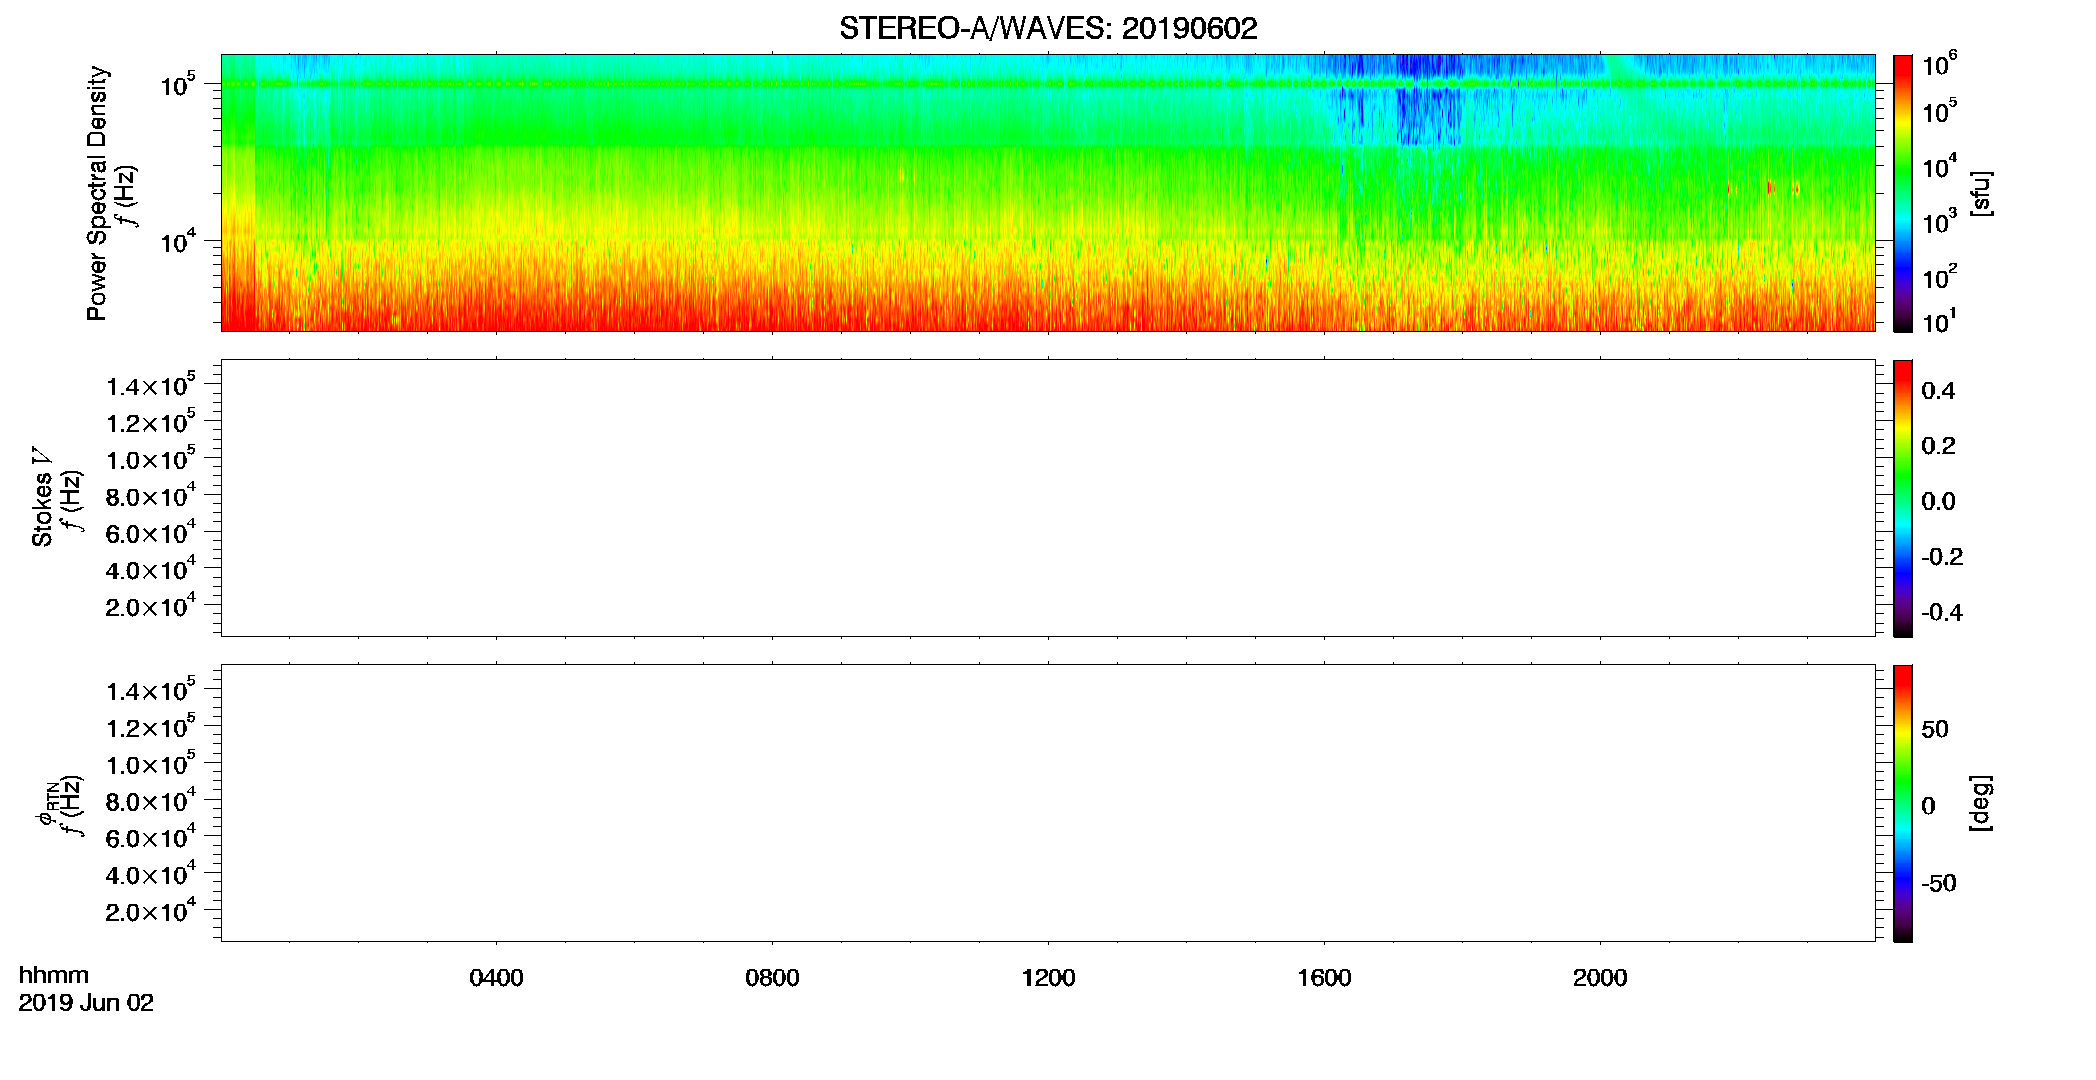The image size is (2096, 1080).
Task: Click 2.0×10^4 tick in Stokes V panel
Action: click(150, 606)
